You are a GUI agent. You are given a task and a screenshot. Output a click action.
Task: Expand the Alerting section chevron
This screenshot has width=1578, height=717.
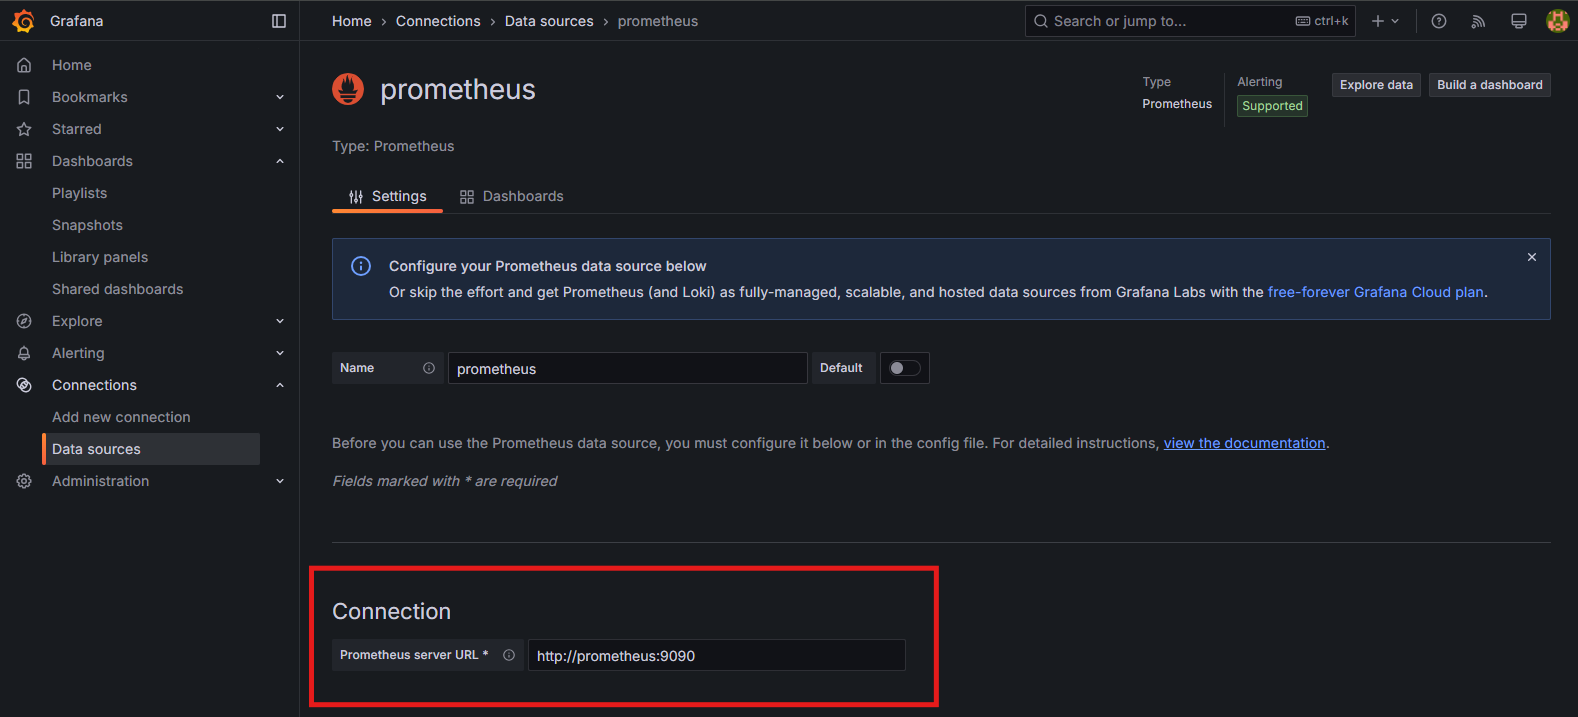[x=280, y=353]
